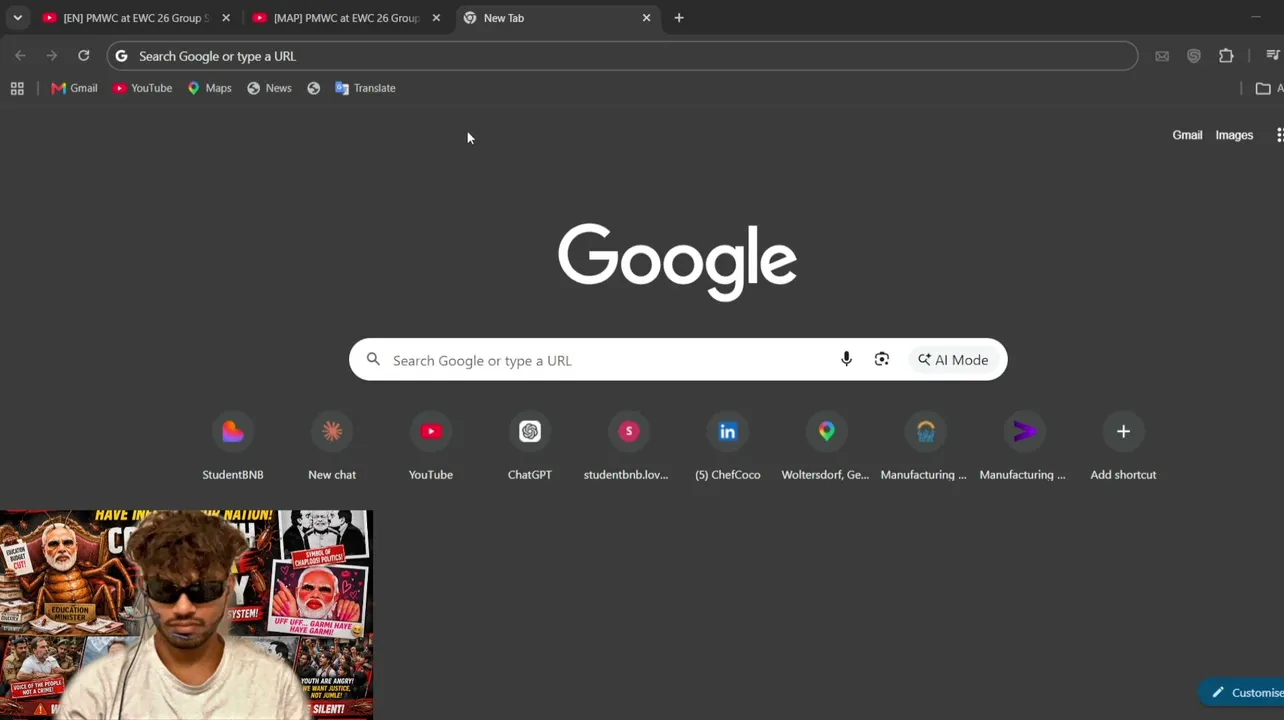Open a new tab with the plus button
The height and width of the screenshot is (720, 1284).
pos(679,18)
